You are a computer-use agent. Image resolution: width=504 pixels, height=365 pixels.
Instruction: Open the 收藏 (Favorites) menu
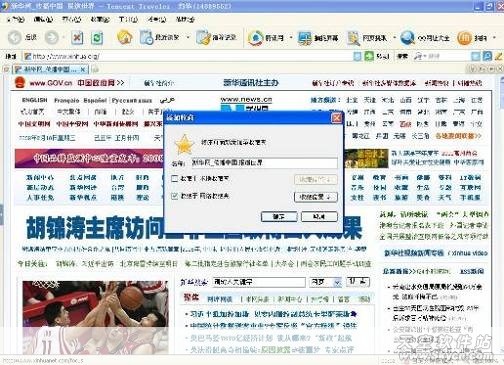(100, 20)
